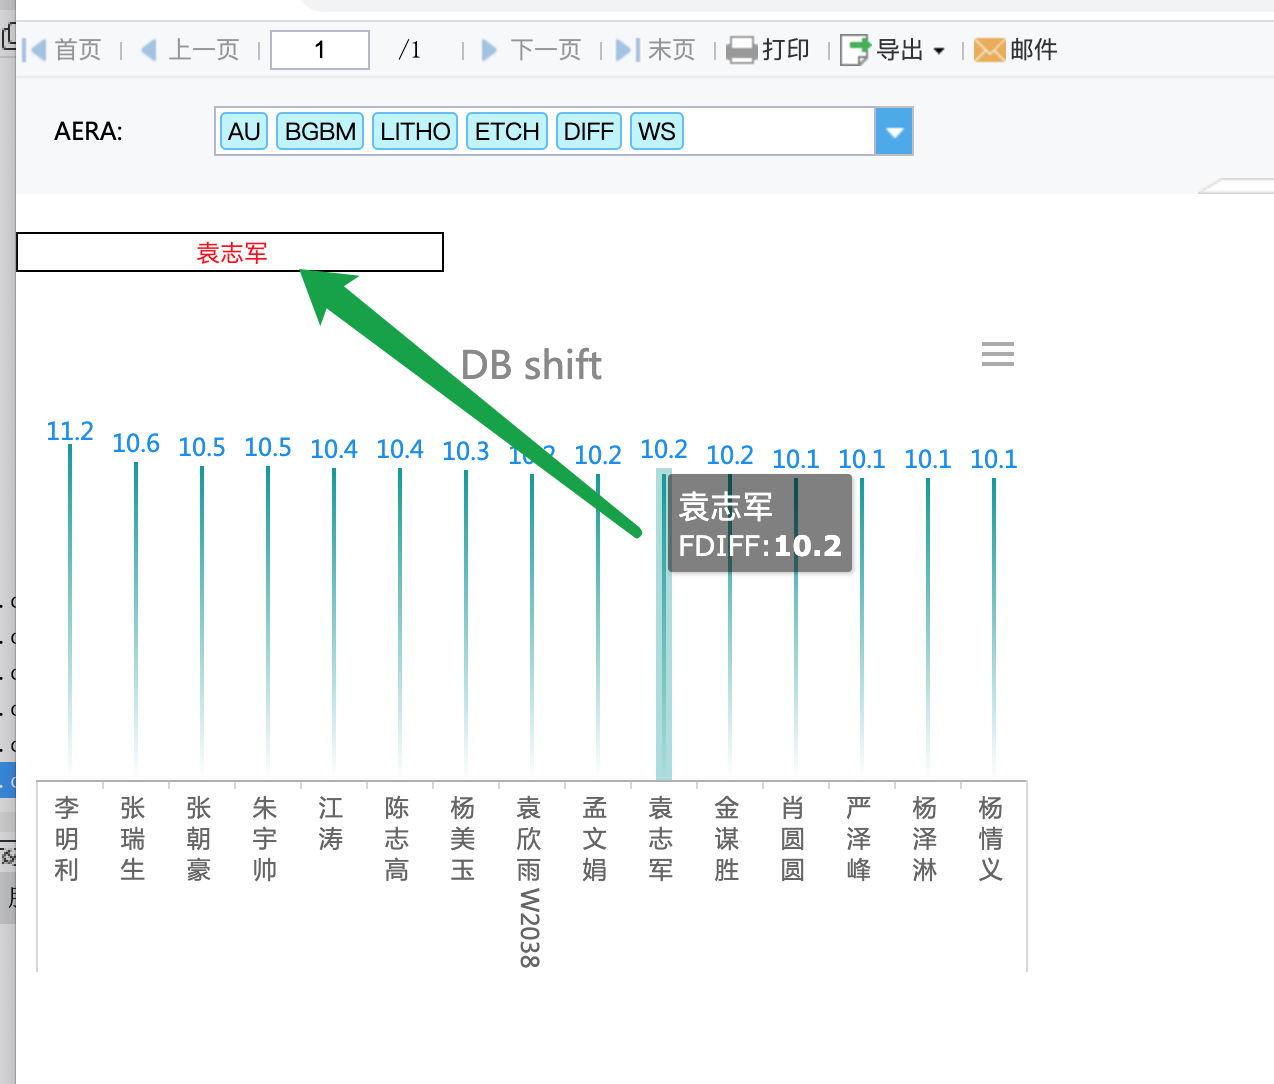1274x1084 pixels.
Task: Go to first page via 首页 icon
Action: click(35, 49)
